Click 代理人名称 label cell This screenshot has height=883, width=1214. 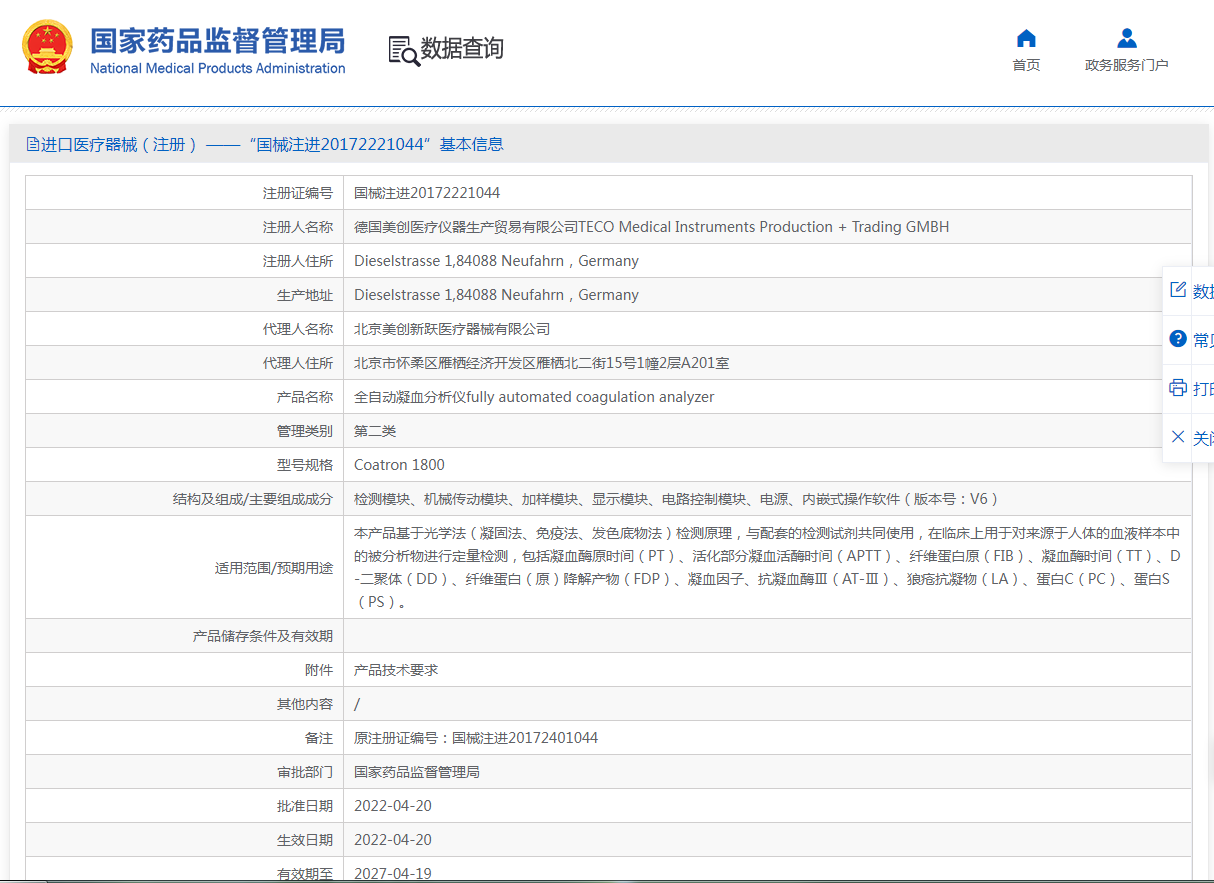coord(184,329)
